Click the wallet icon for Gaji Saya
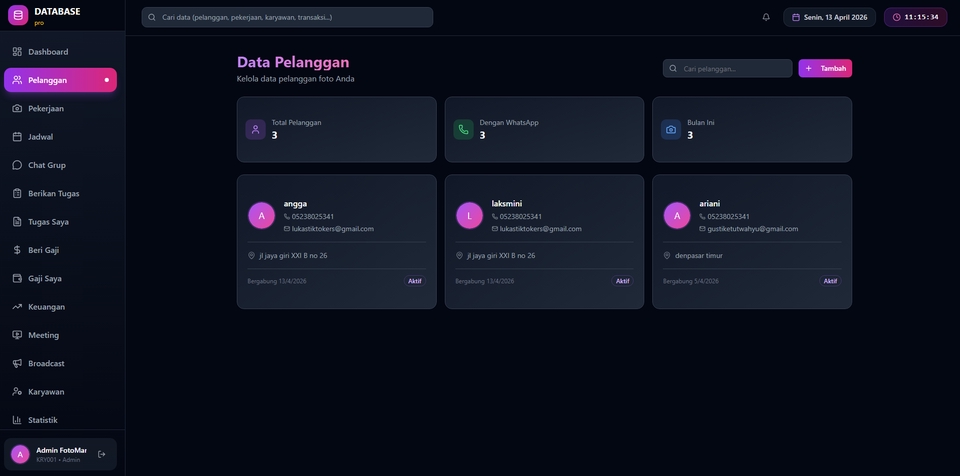The width and height of the screenshot is (960, 476). click(17, 278)
